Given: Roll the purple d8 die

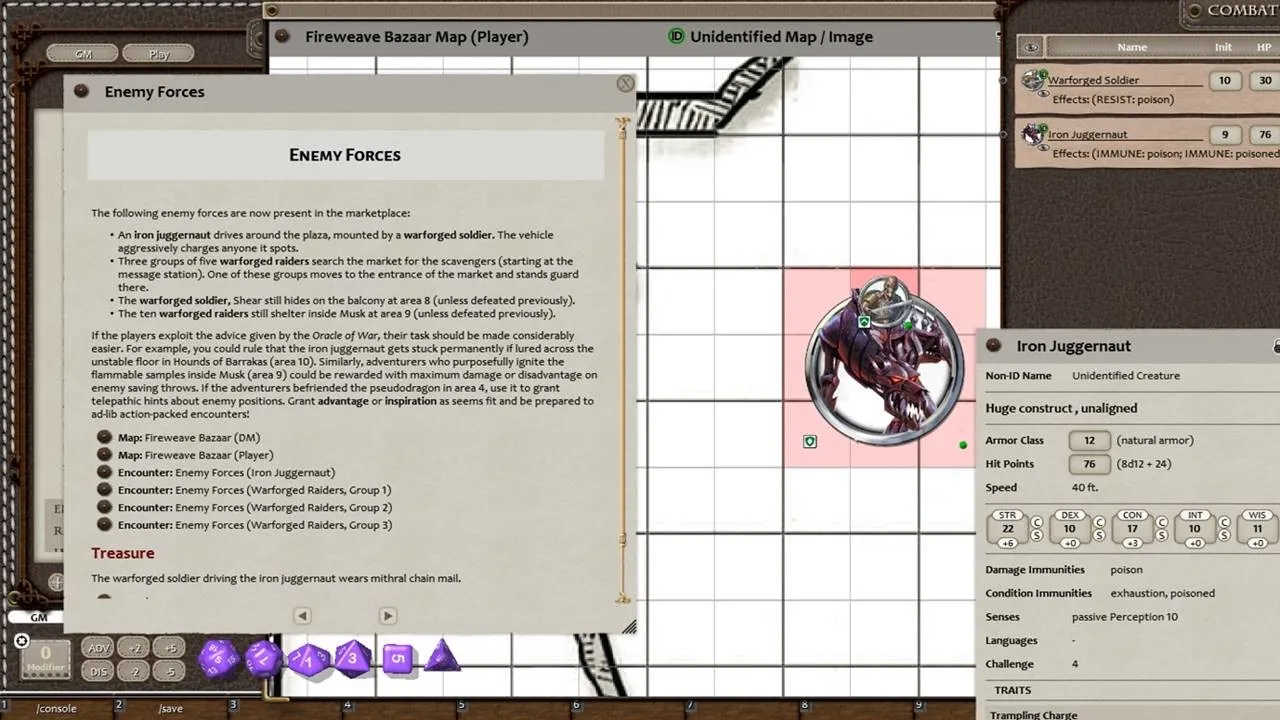Looking at the screenshot, I should (352, 658).
